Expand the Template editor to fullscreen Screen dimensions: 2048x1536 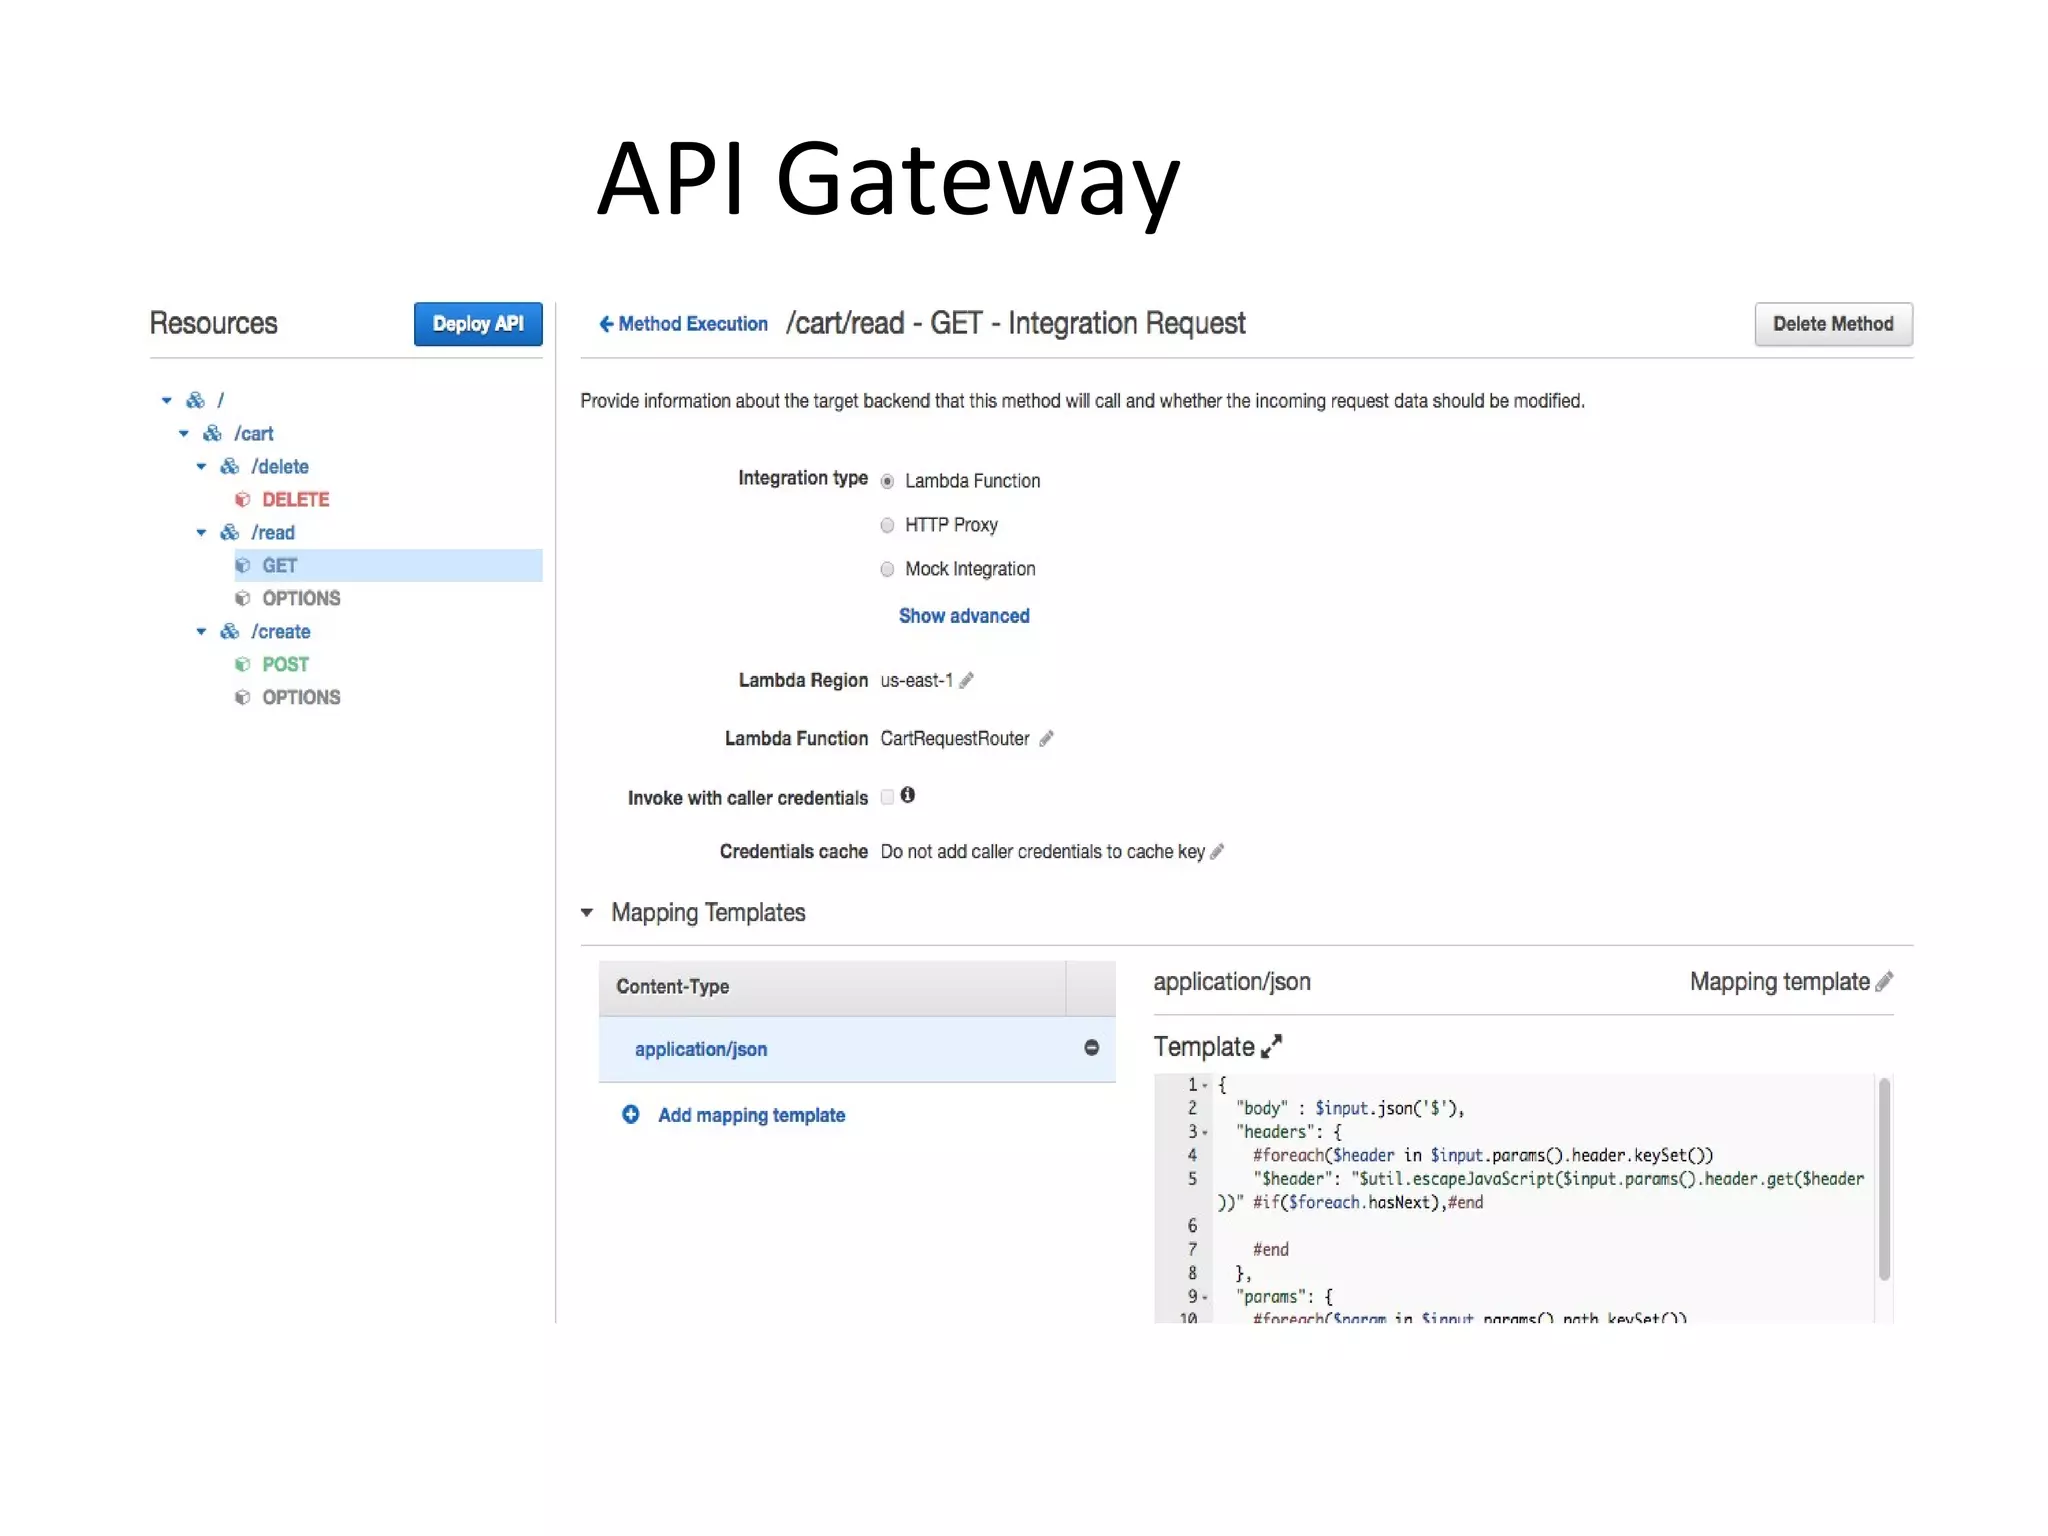pyautogui.click(x=1272, y=1046)
